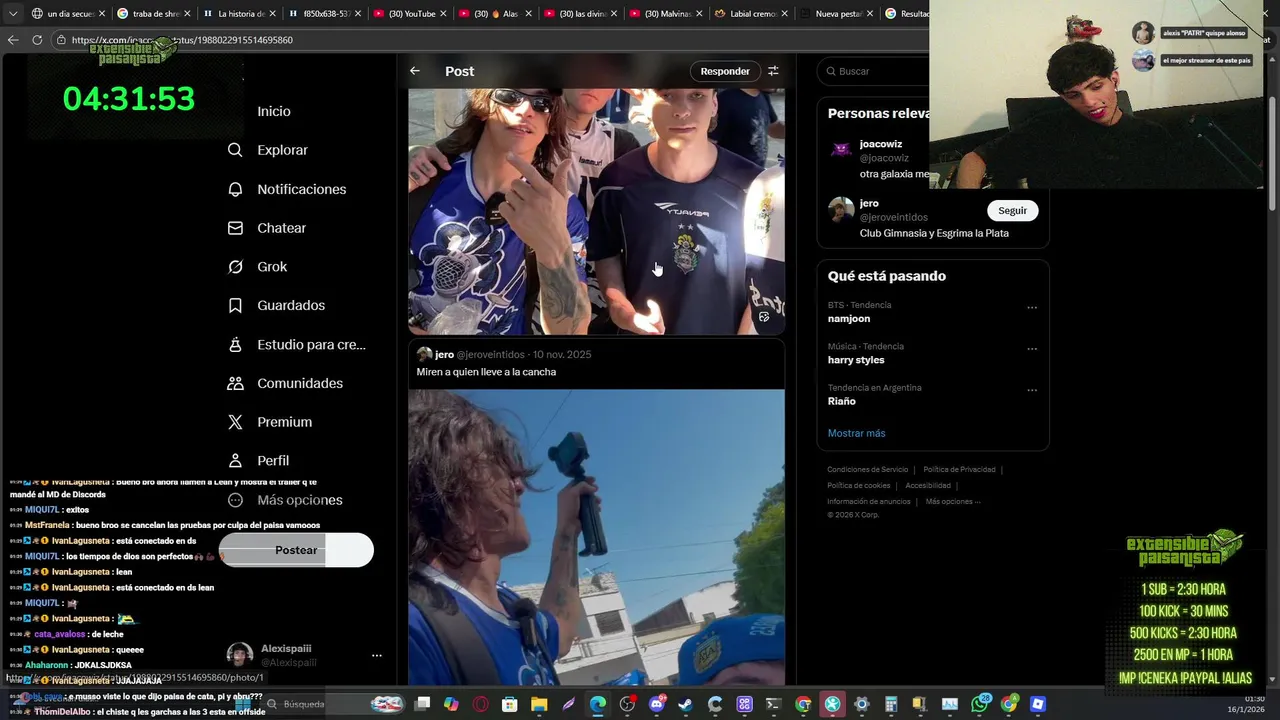Image resolution: width=1280 pixels, height=720 pixels.
Task: Open Política de cookies link
Action: click(x=858, y=485)
